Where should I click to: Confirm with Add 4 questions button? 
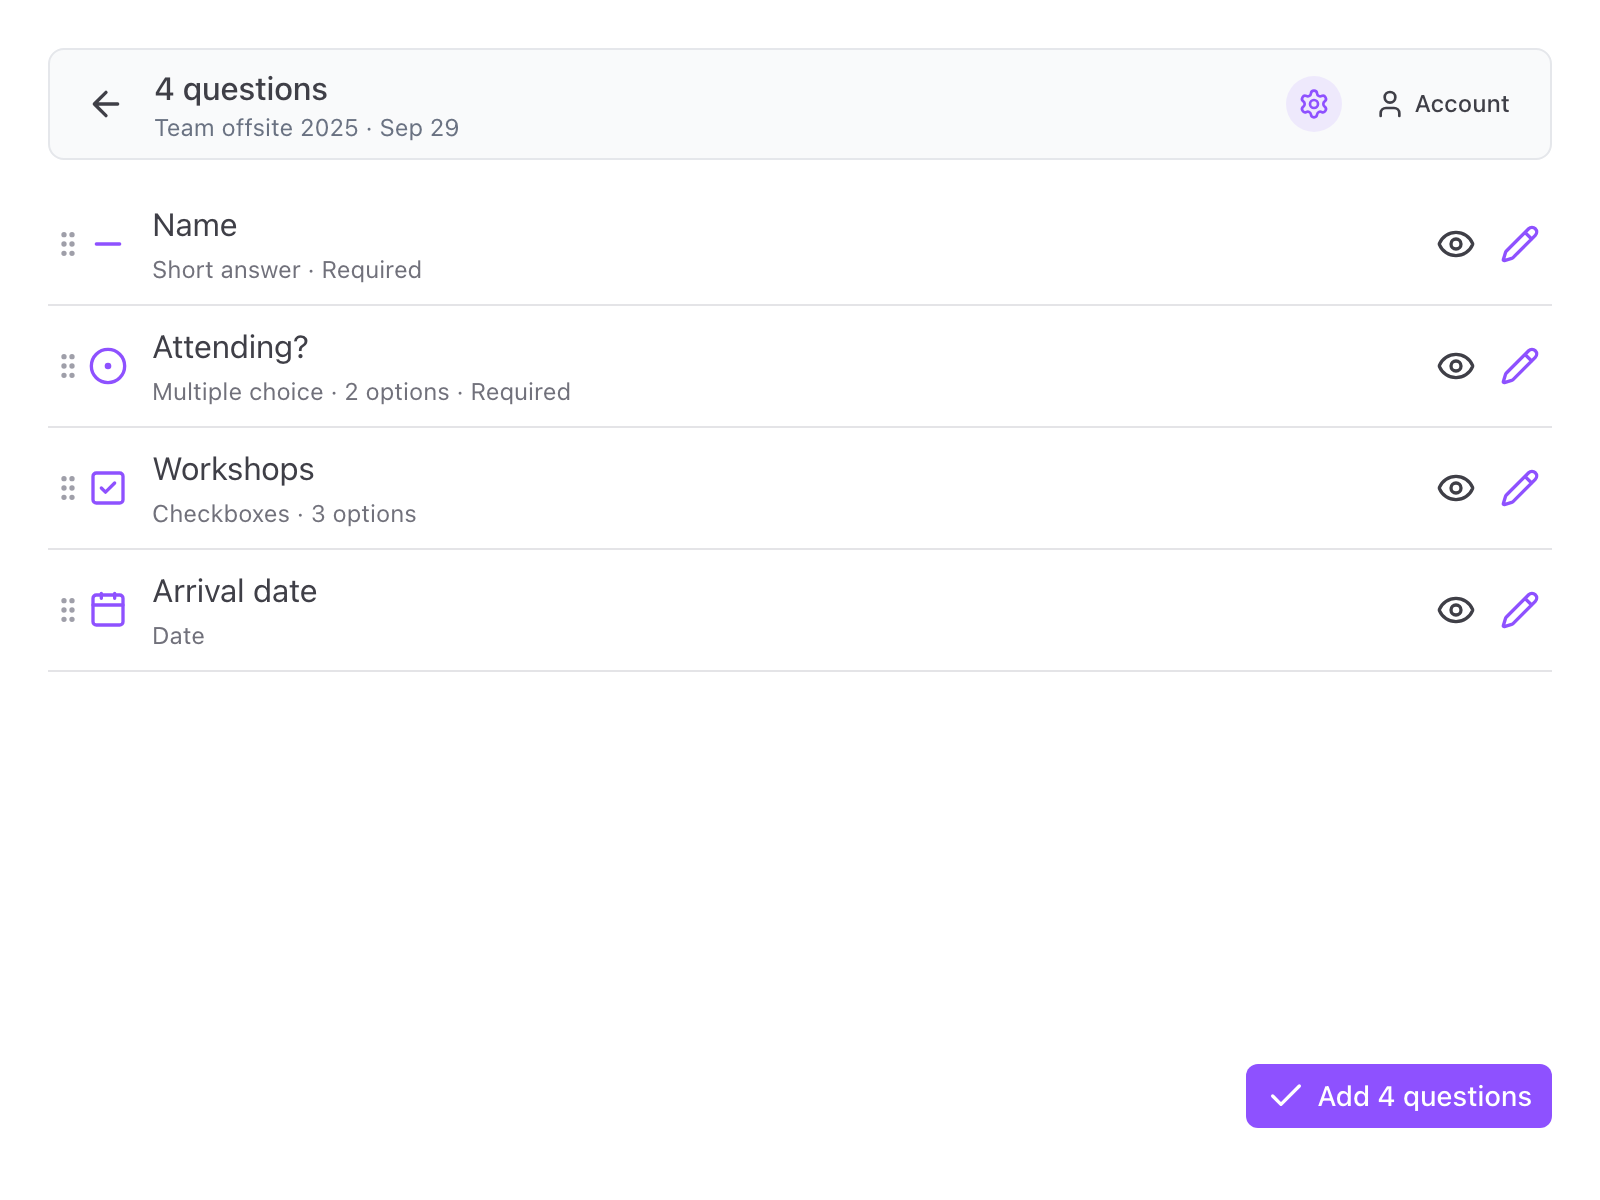coord(1399,1096)
